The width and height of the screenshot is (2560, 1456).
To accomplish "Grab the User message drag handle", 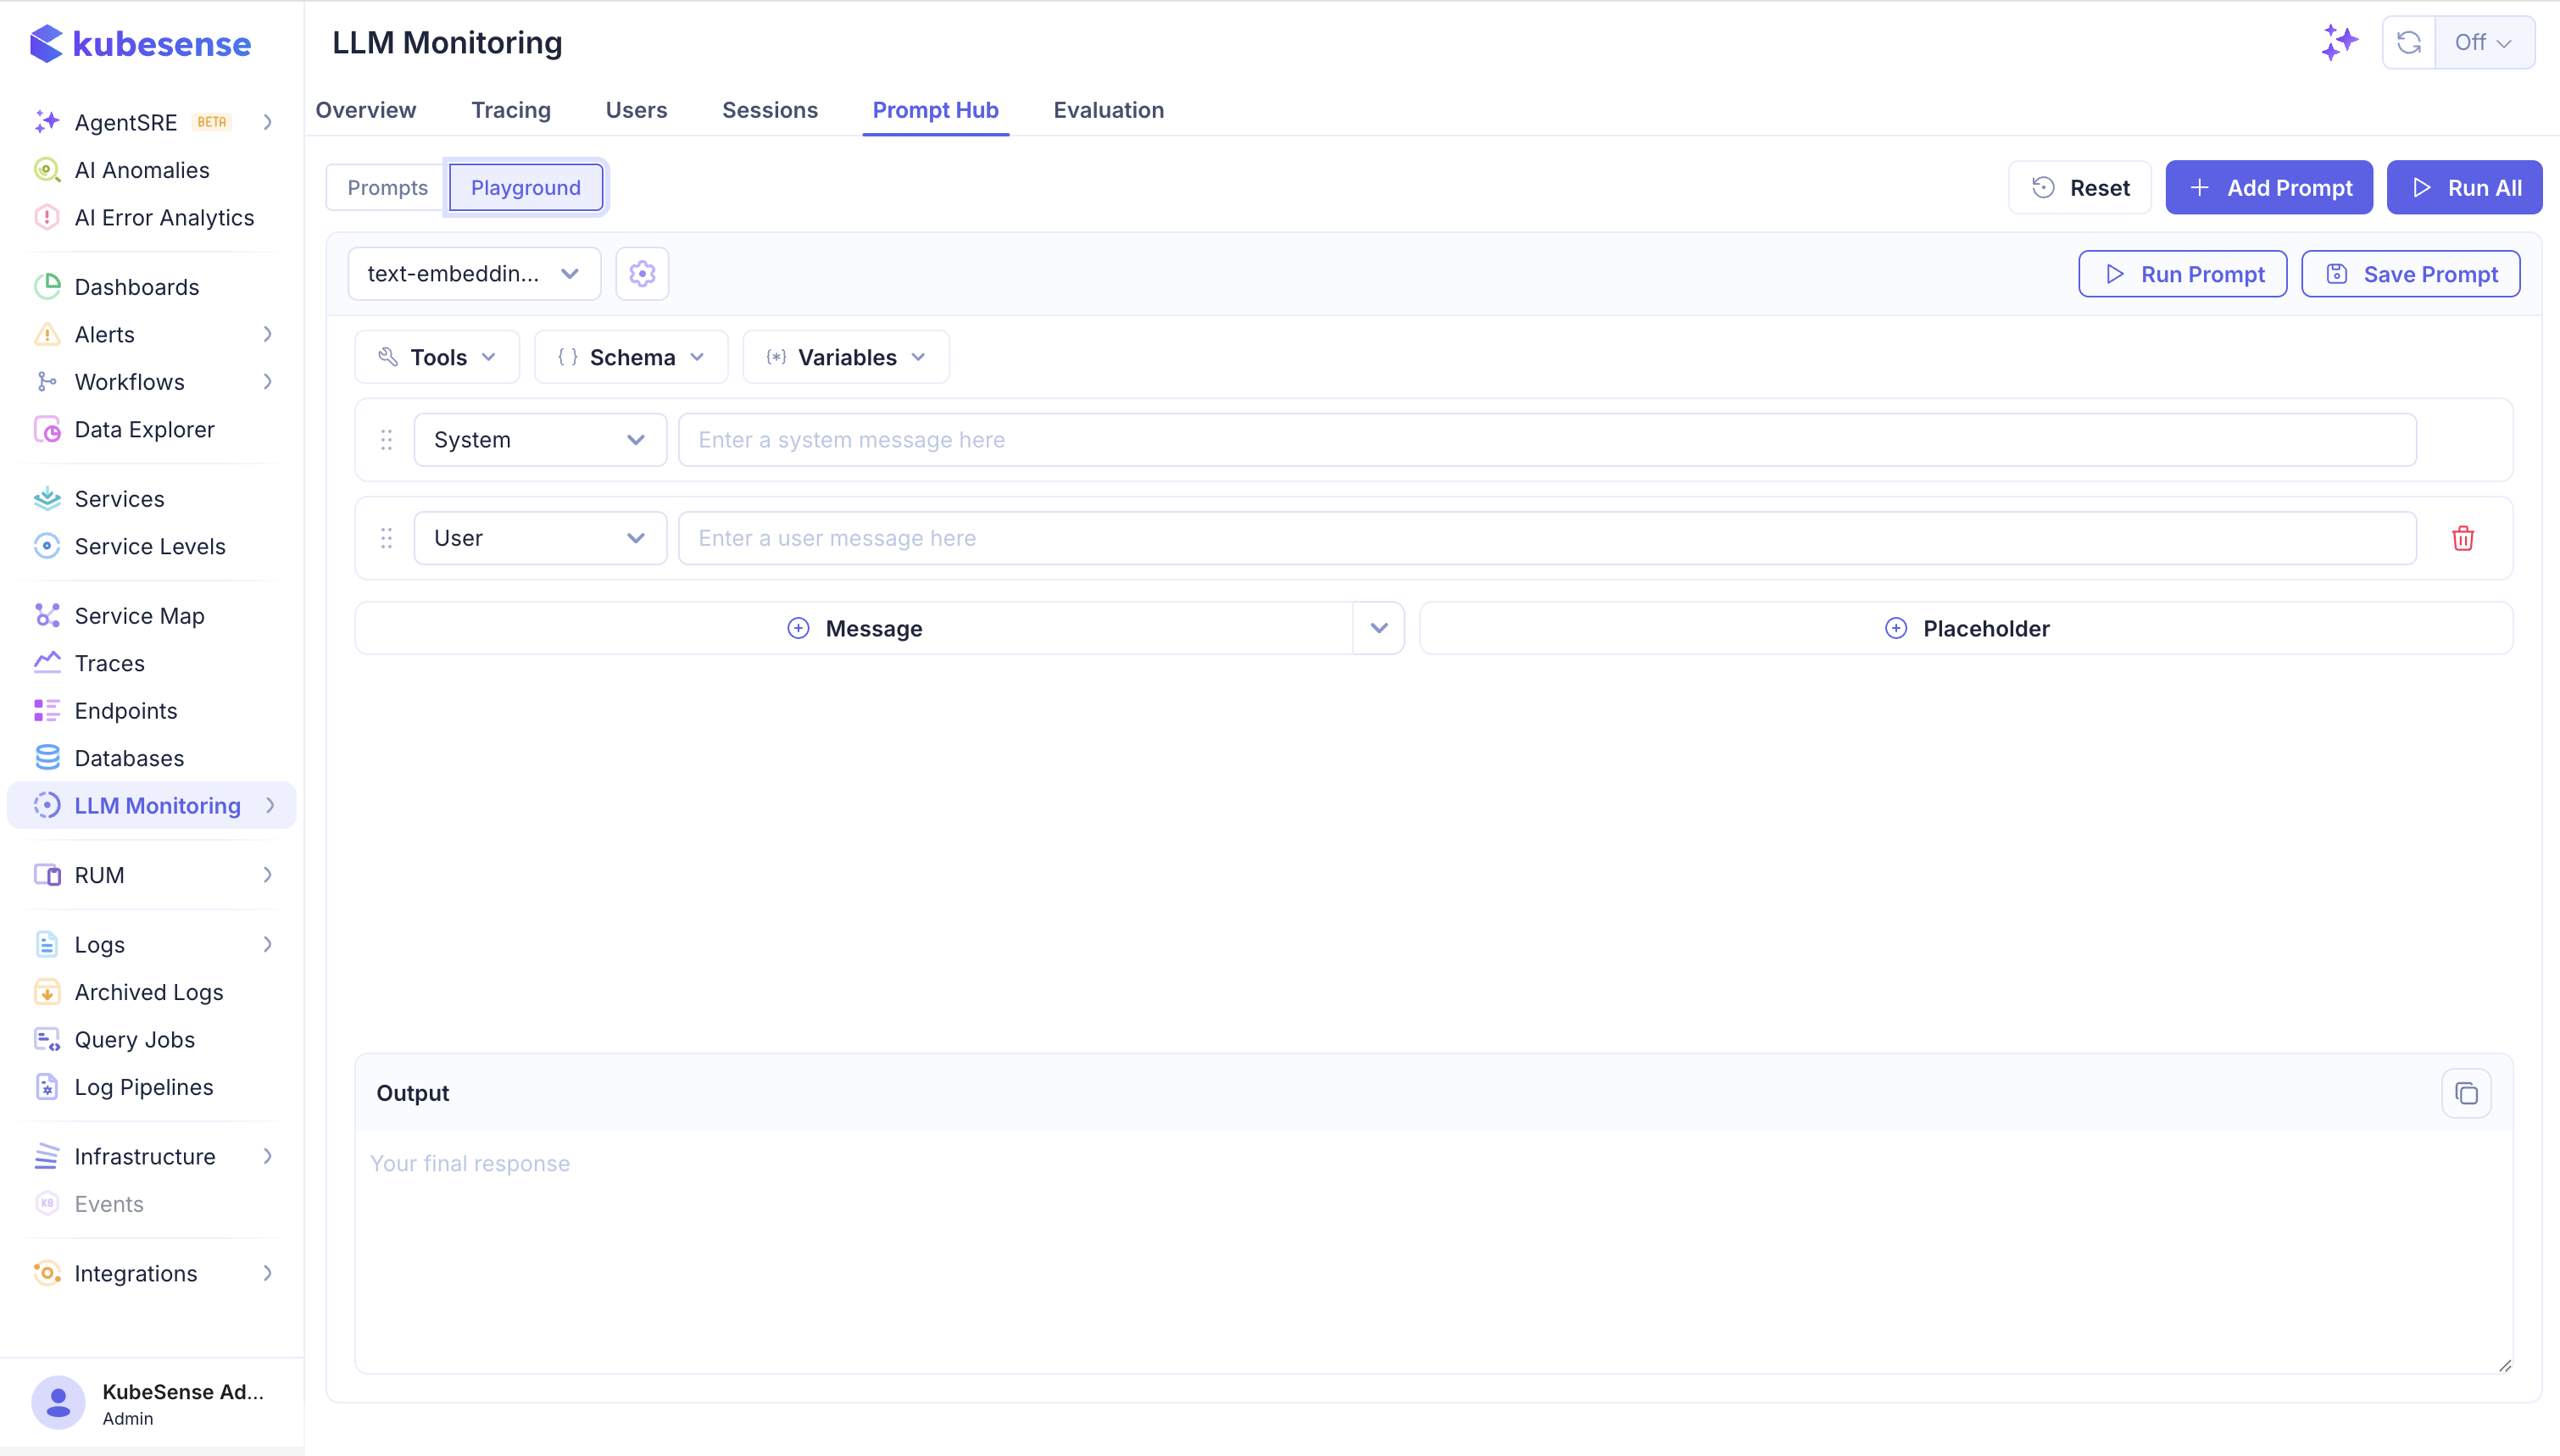I will pos(386,538).
